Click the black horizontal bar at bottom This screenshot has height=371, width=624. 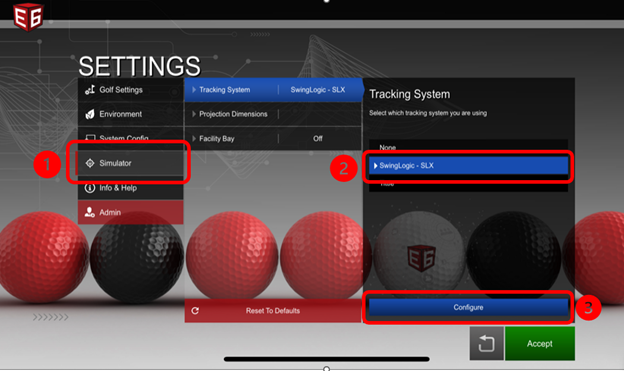(x=326, y=359)
